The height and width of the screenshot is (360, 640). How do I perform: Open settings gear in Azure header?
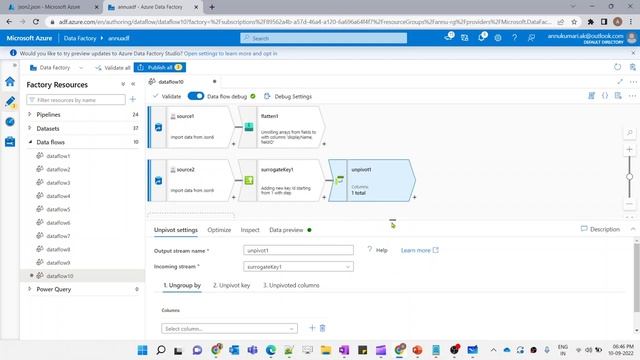498,38
